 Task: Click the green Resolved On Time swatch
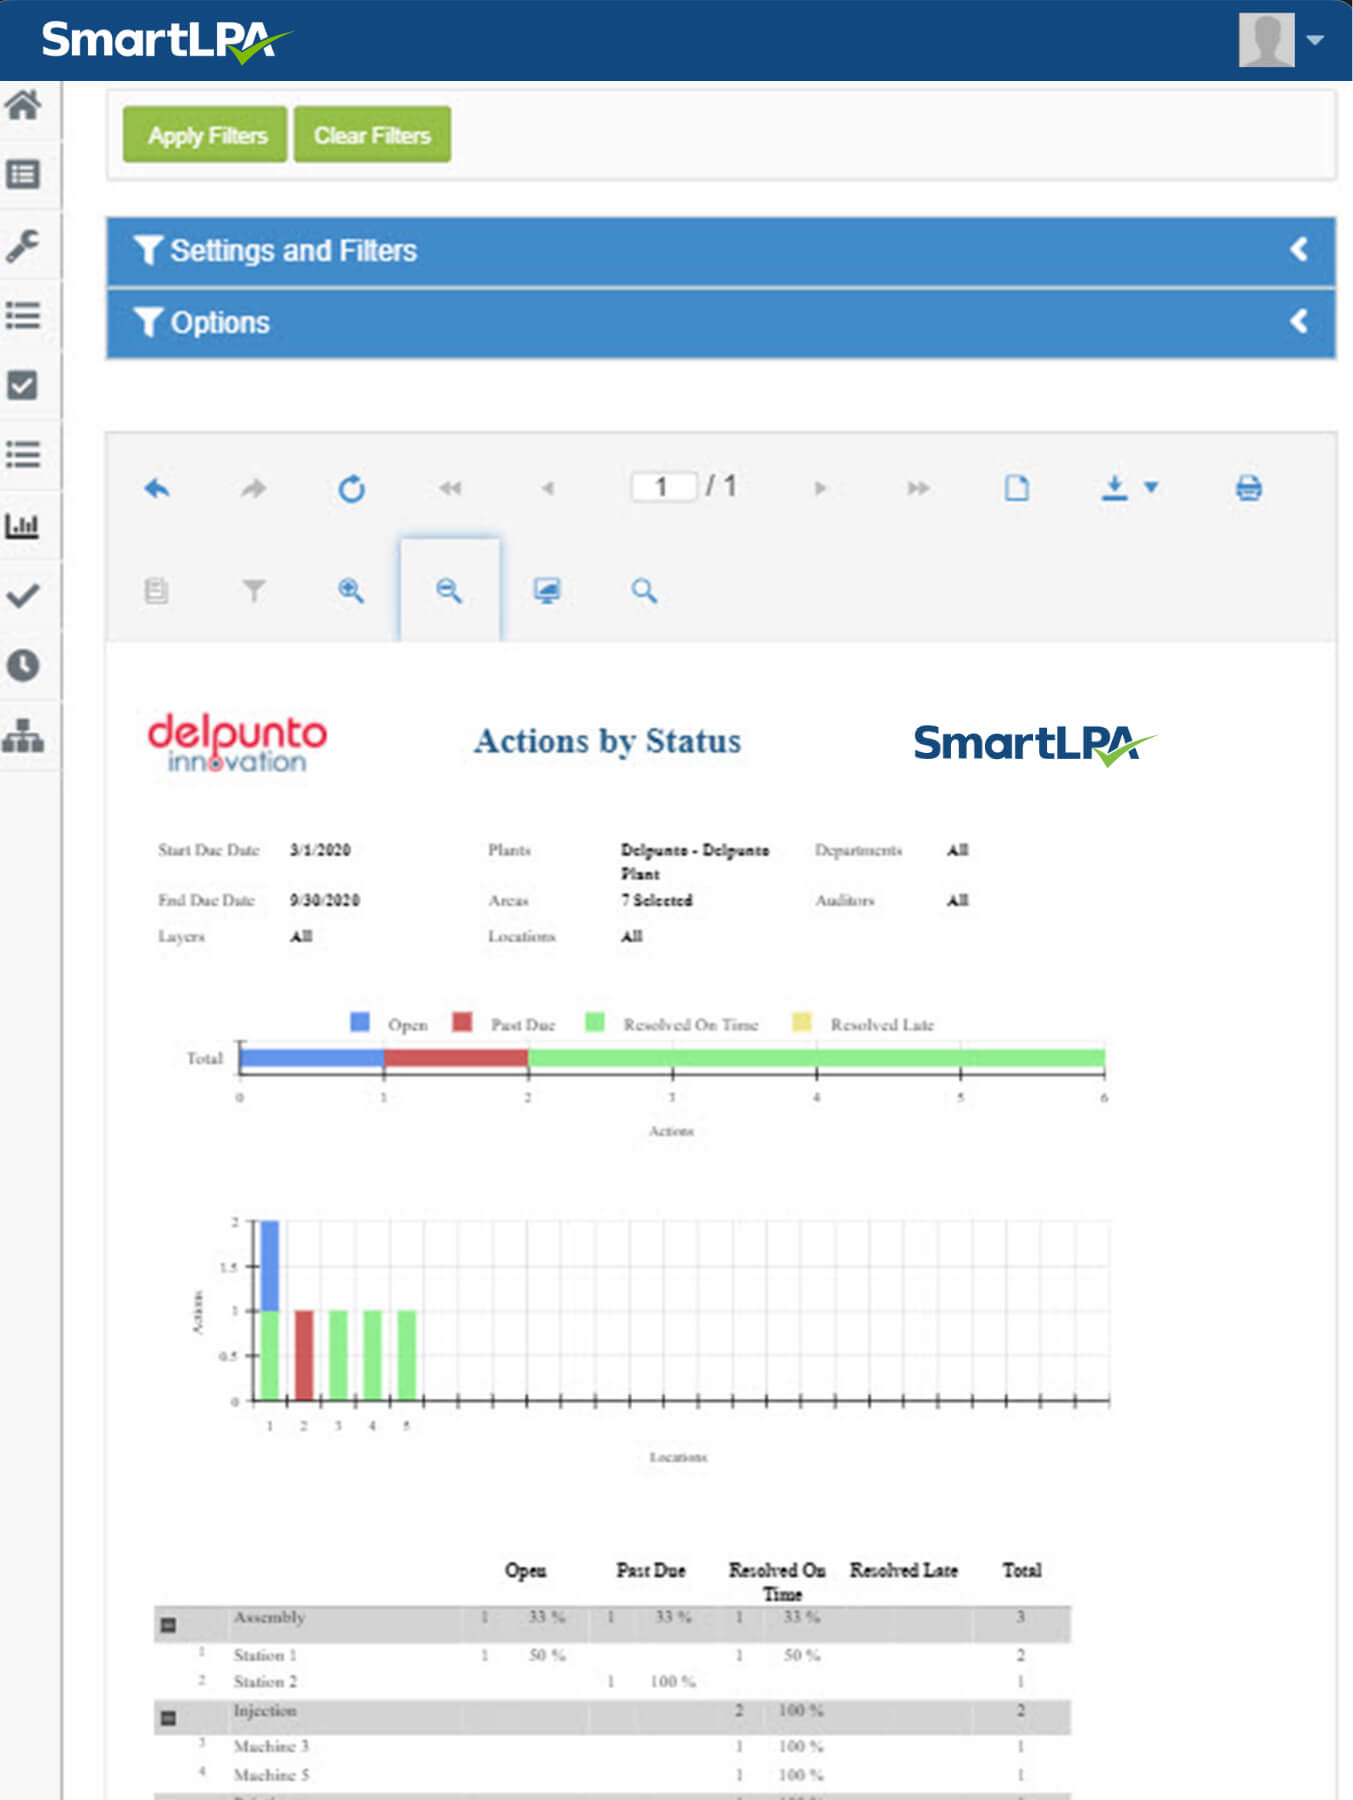(x=595, y=1022)
